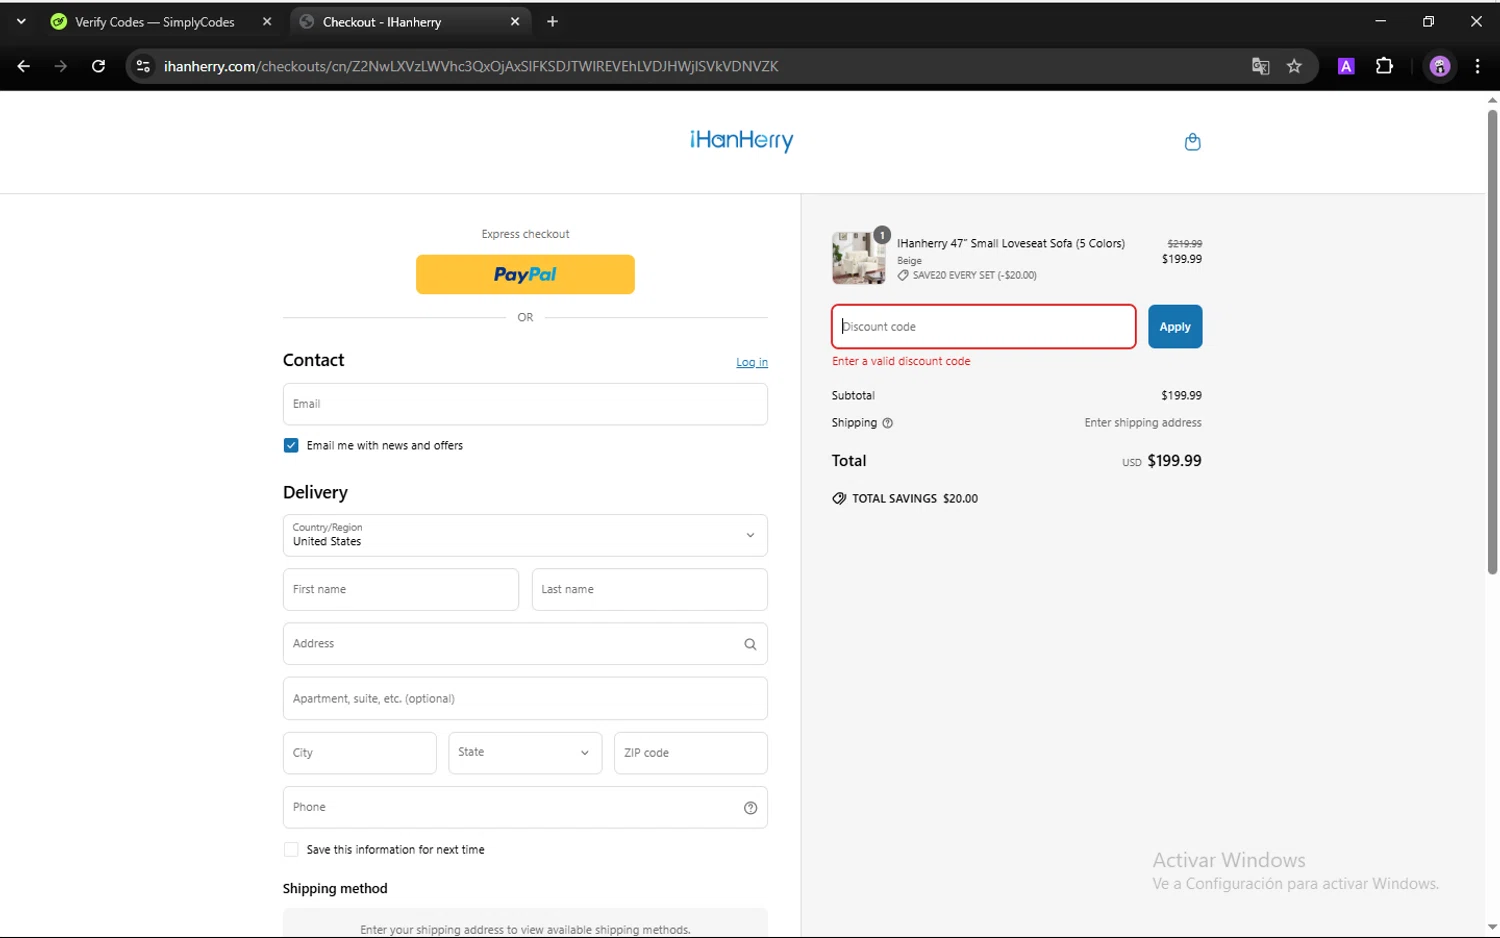Screen dimensions: 1500x938
Task: Click the 'Enter shipping address' text
Action: (x=1143, y=423)
